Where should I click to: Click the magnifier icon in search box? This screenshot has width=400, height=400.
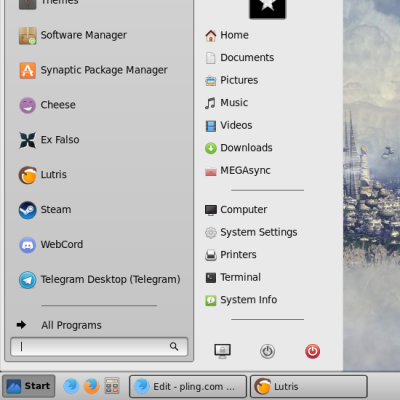click(174, 347)
